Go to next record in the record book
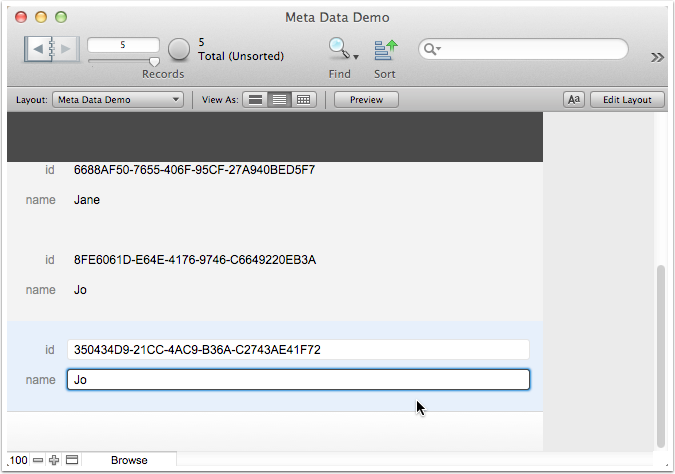 [x=64, y=48]
